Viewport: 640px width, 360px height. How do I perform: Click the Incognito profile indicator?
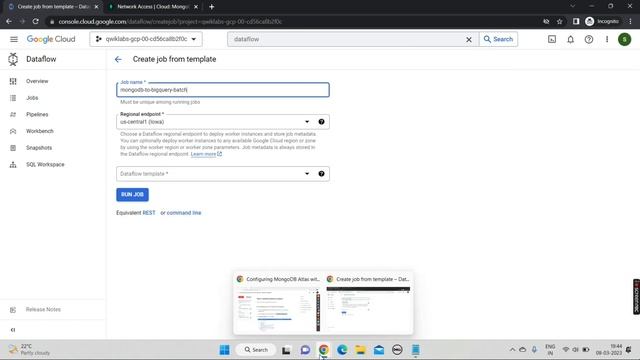pyautogui.click(x=602, y=21)
